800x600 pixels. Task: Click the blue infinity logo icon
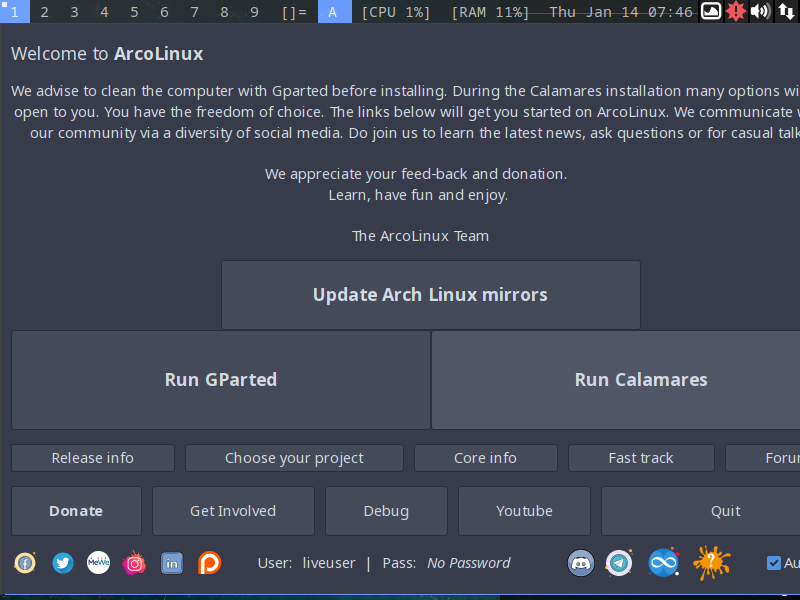[663, 563]
